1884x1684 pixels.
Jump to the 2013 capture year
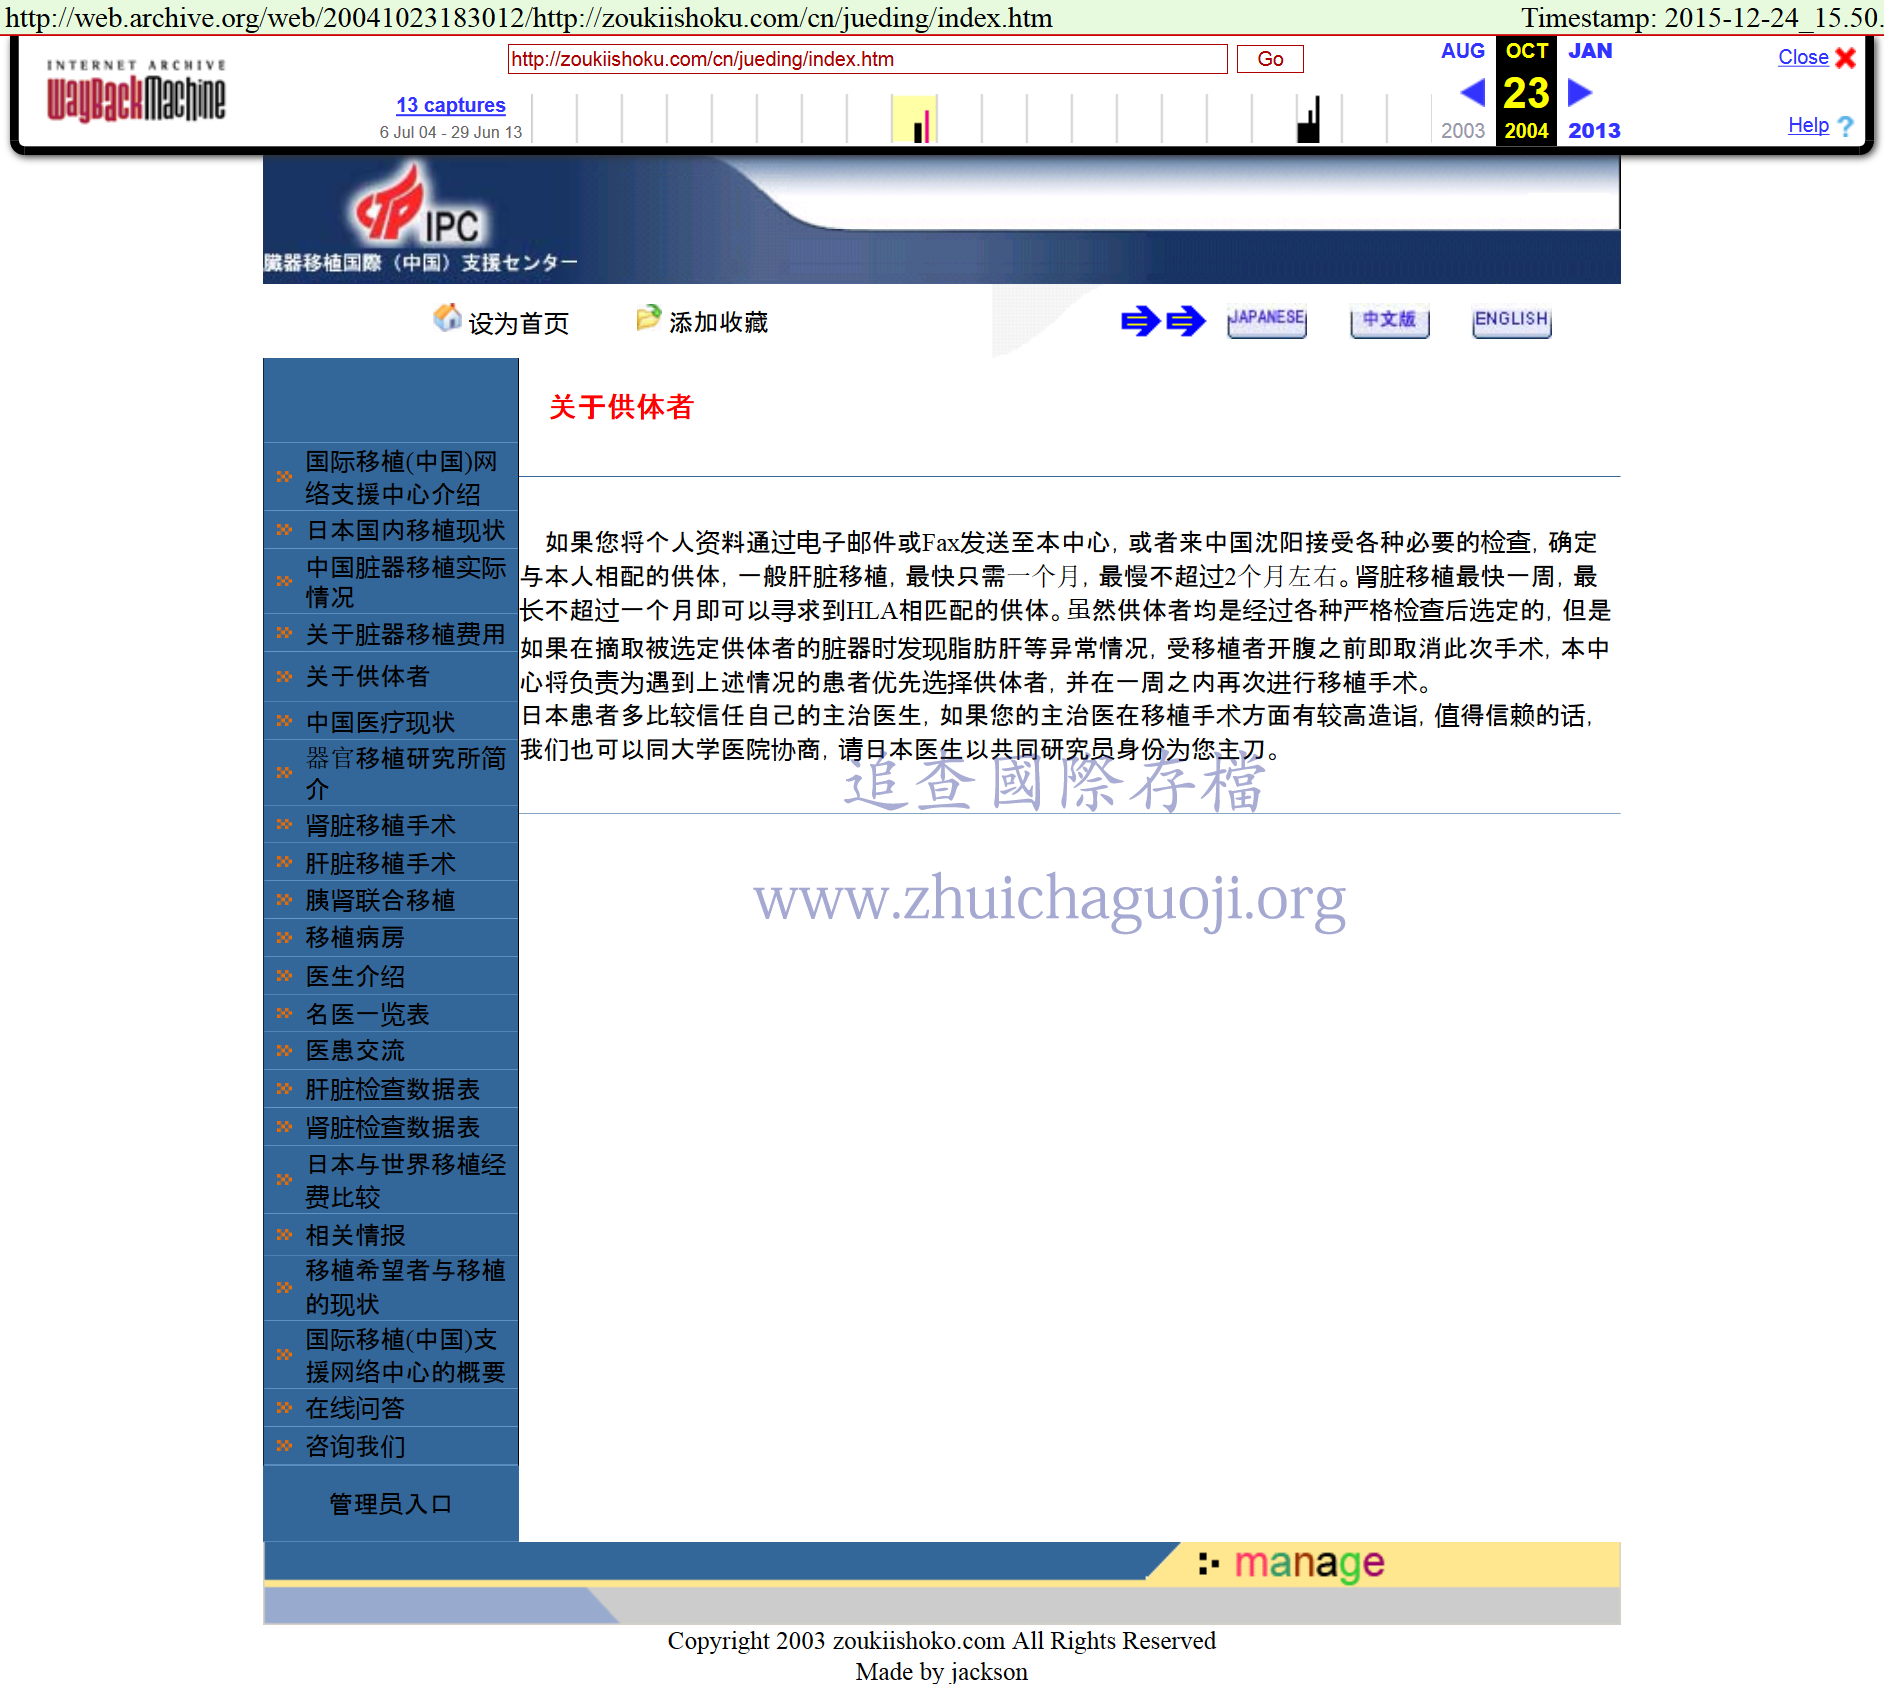point(1593,131)
